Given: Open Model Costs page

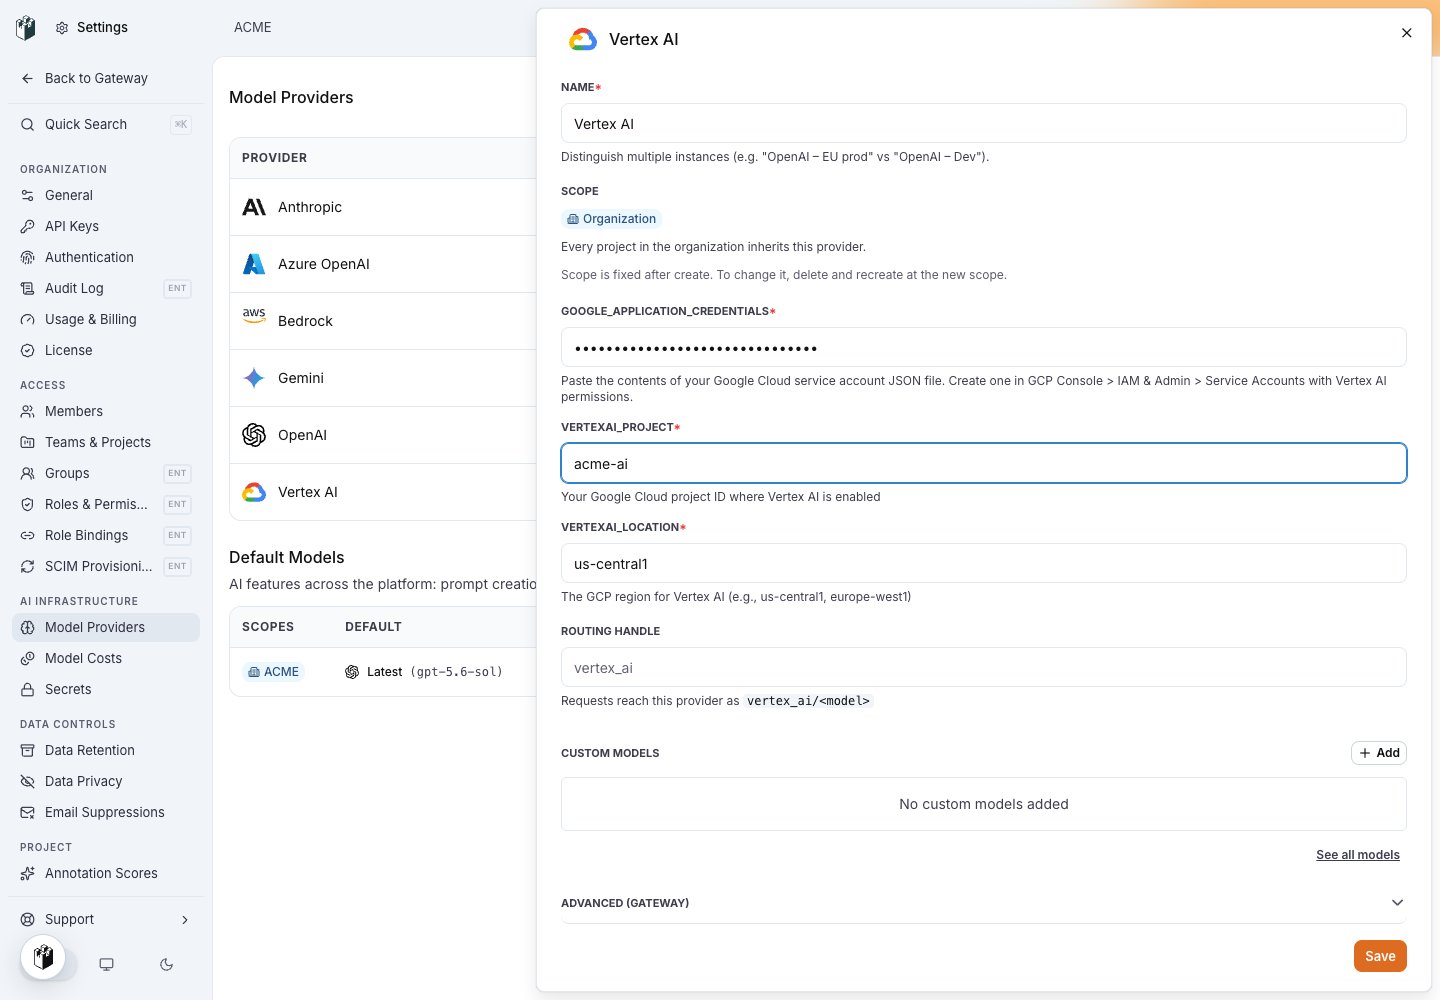Looking at the screenshot, I should tap(106, 658).
